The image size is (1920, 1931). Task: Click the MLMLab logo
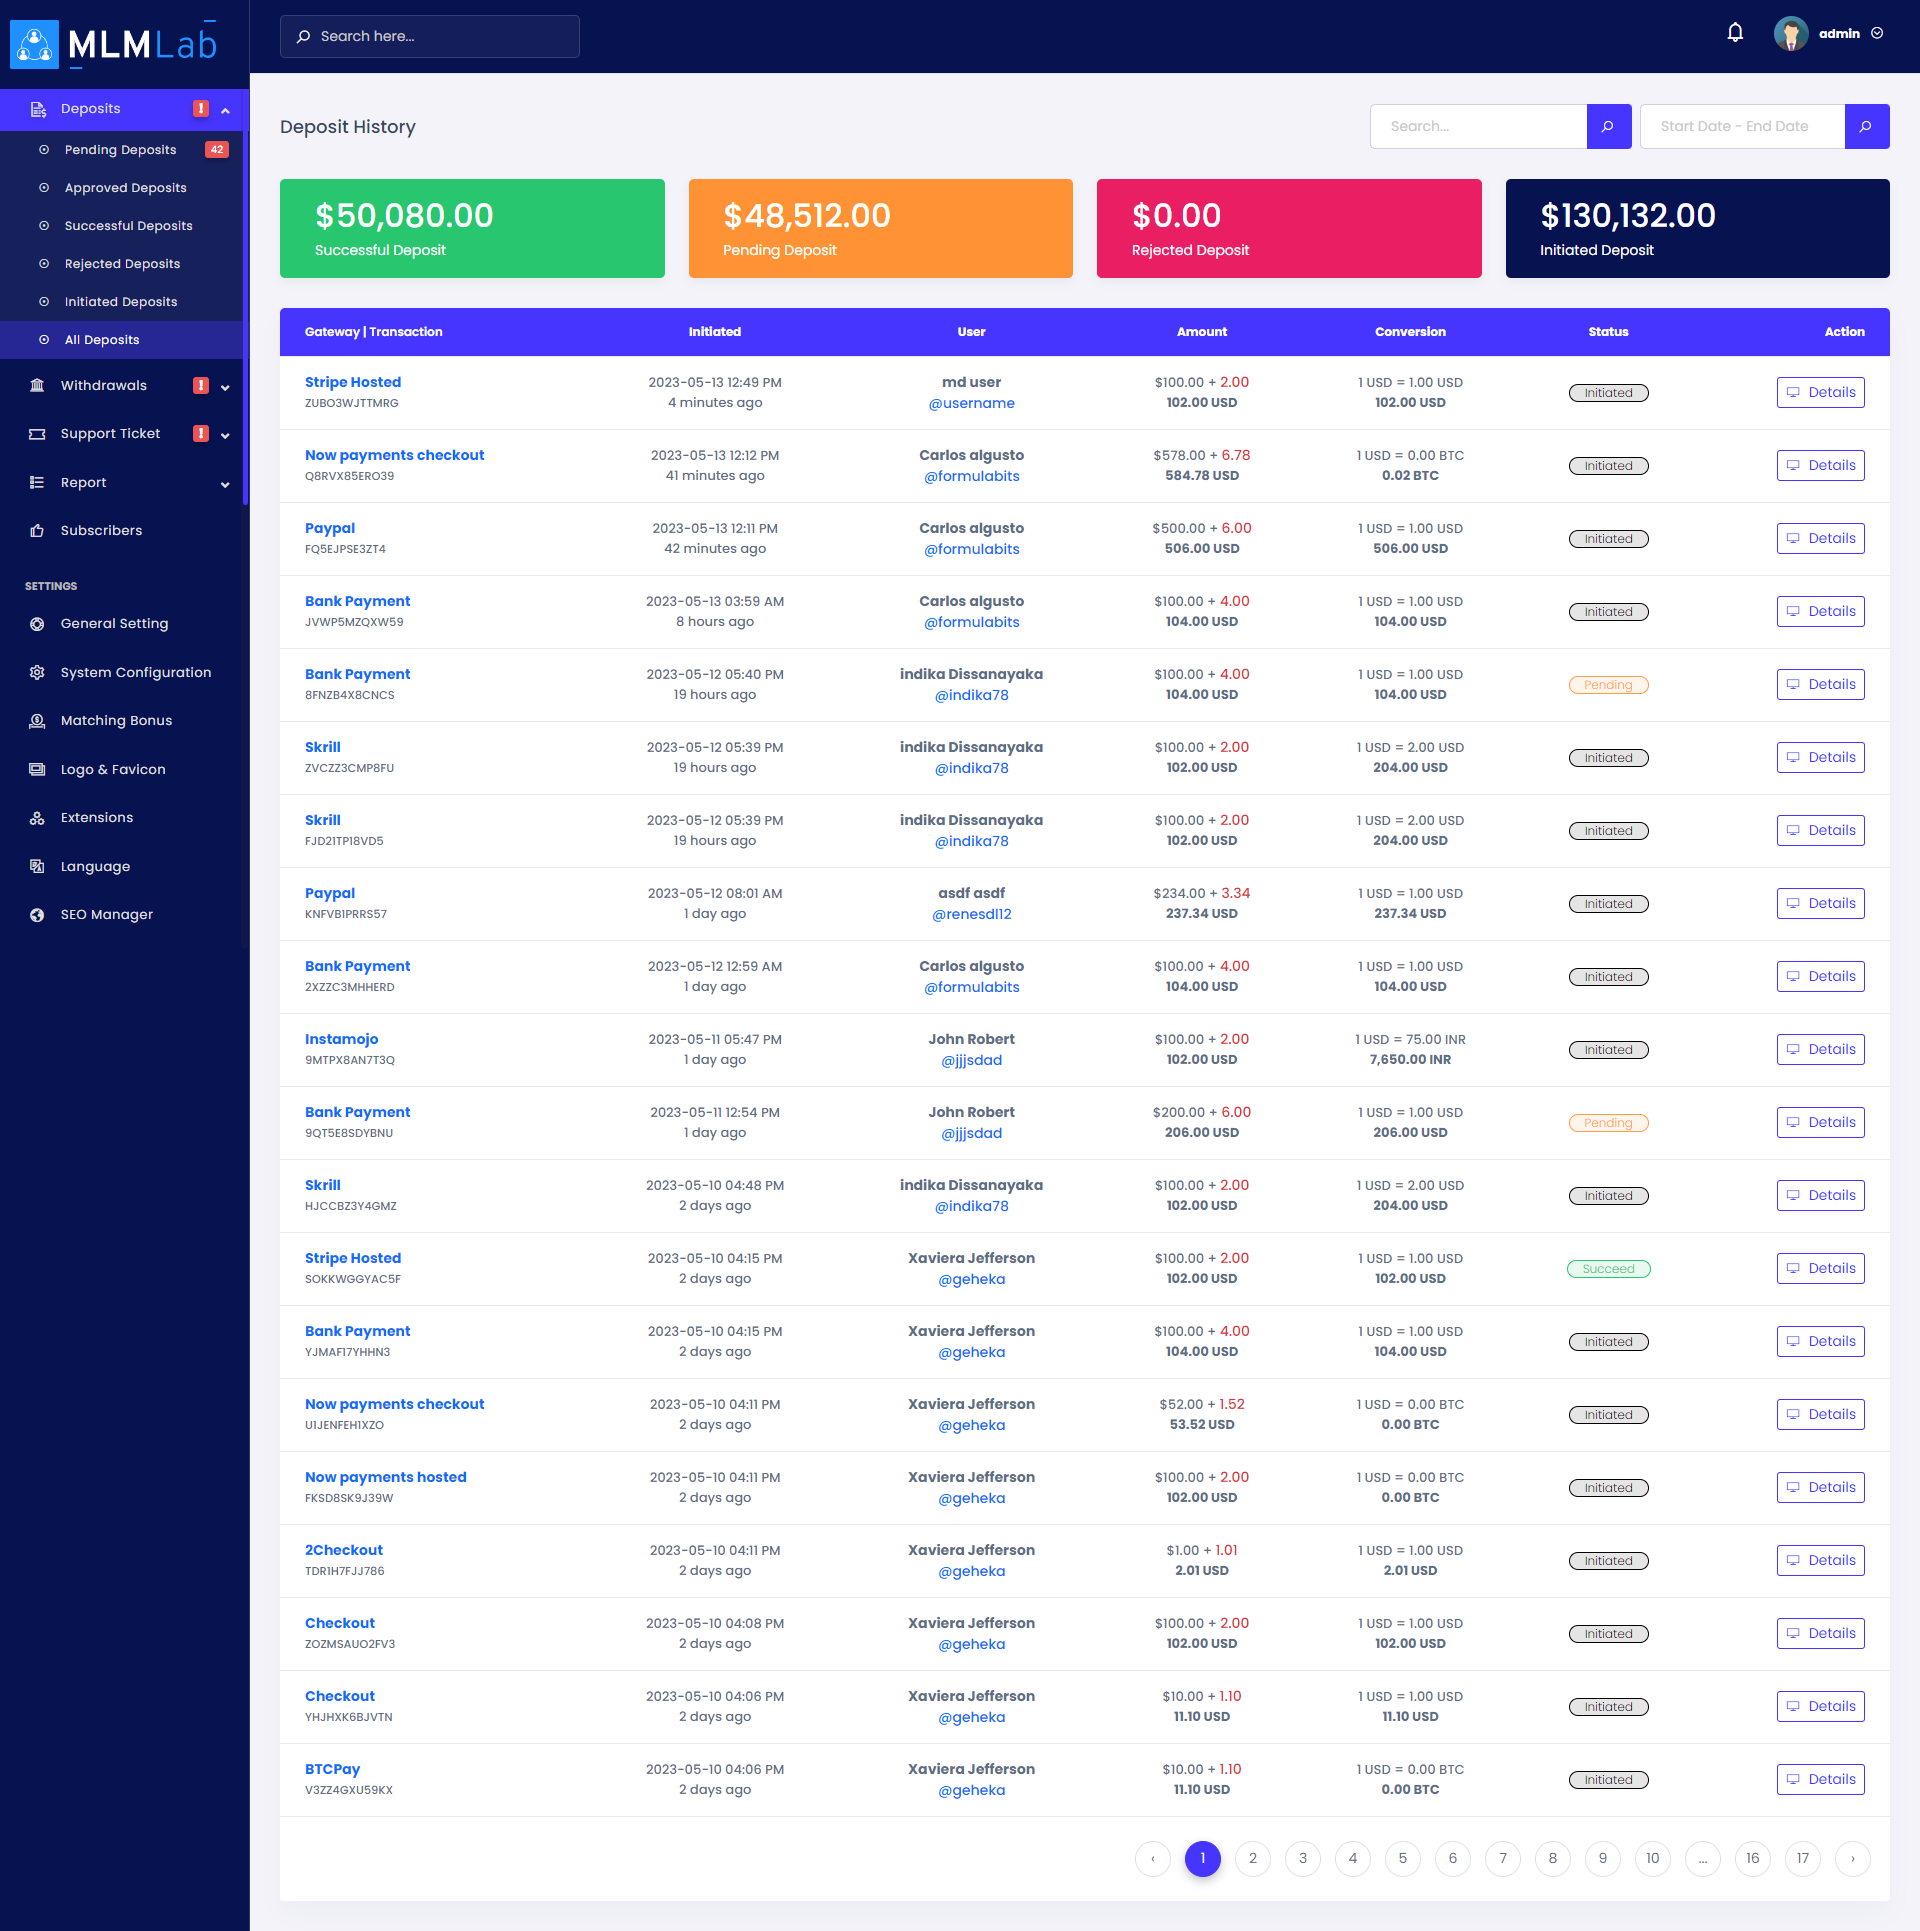tap(114, 44)
